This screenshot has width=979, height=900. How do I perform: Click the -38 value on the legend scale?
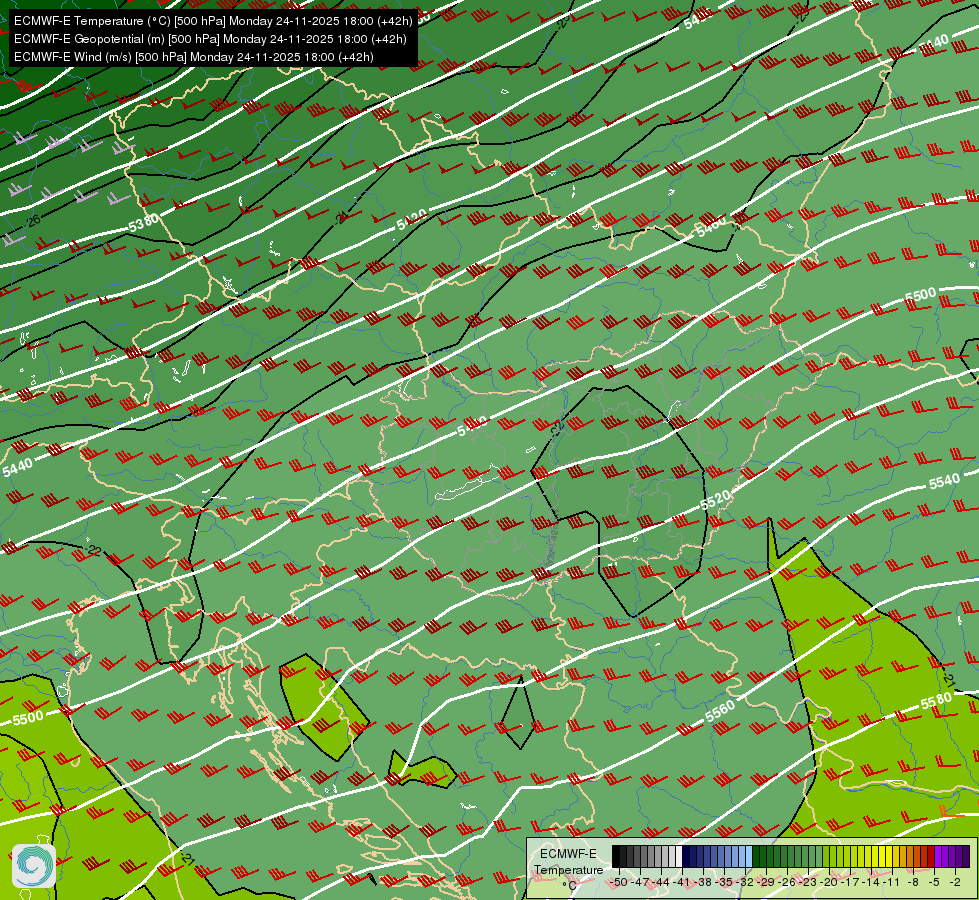[x=702, y=882]
